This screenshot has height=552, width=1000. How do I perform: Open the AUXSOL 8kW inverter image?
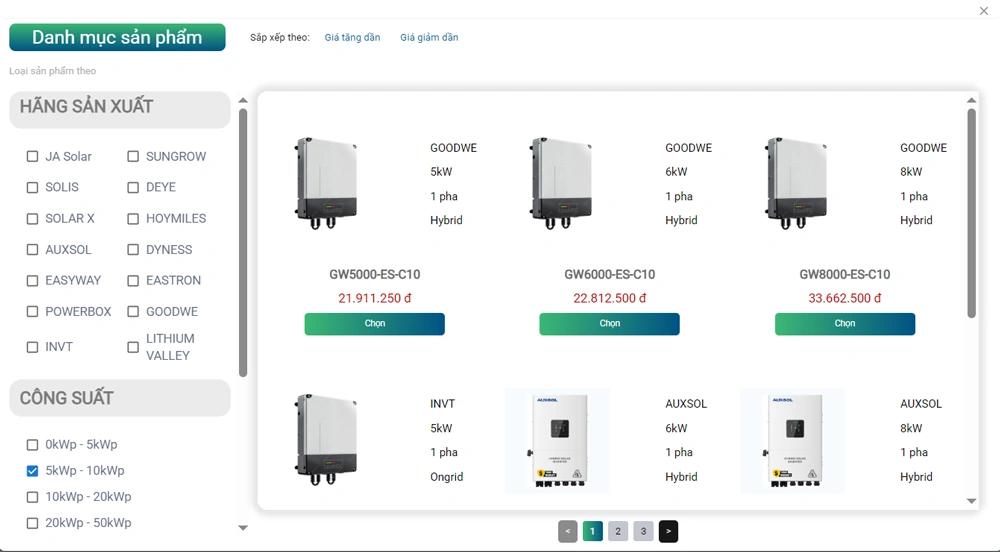793,440
